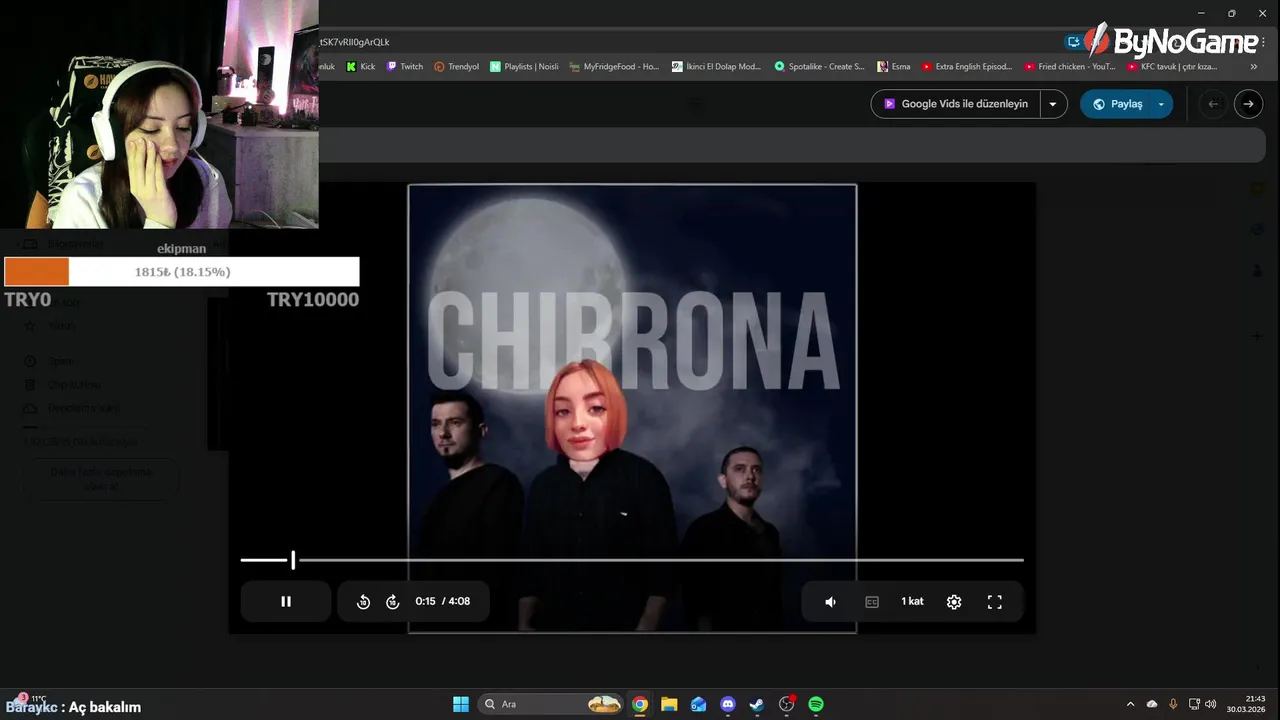Click the OneDrive cloud tray icon

click(1152, 704)
